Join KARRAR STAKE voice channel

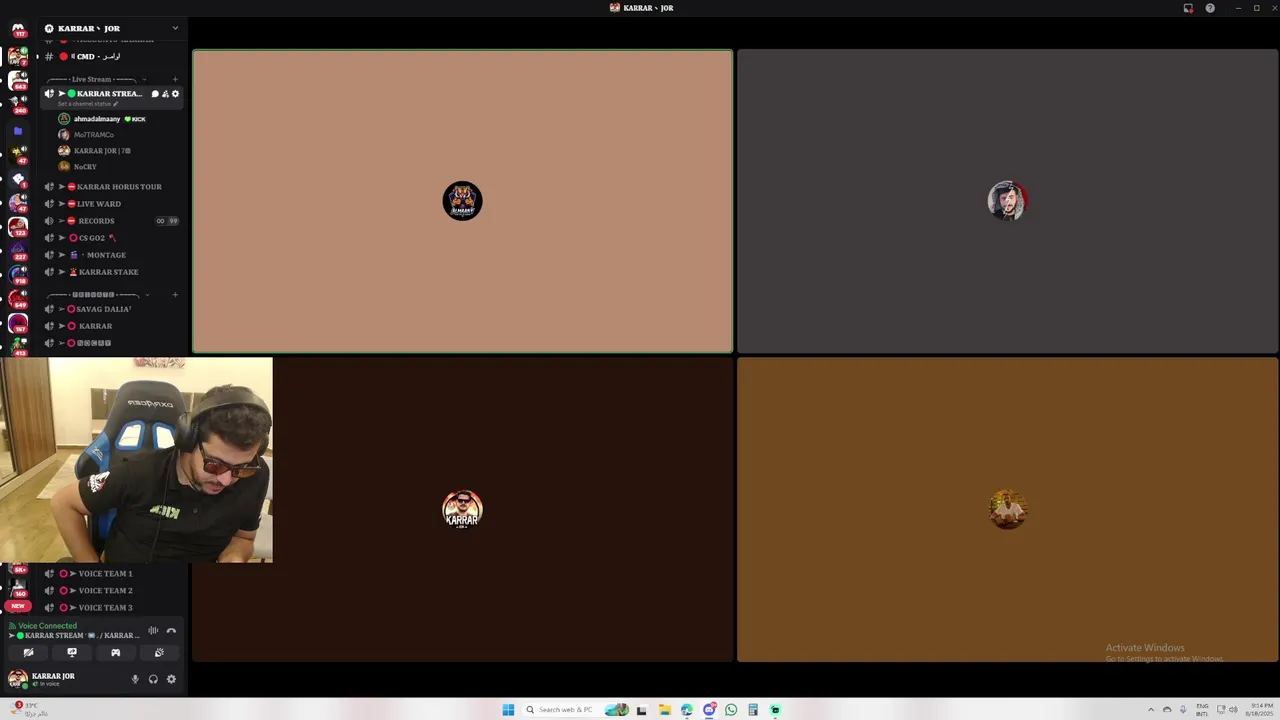click(x=112, y=272)
